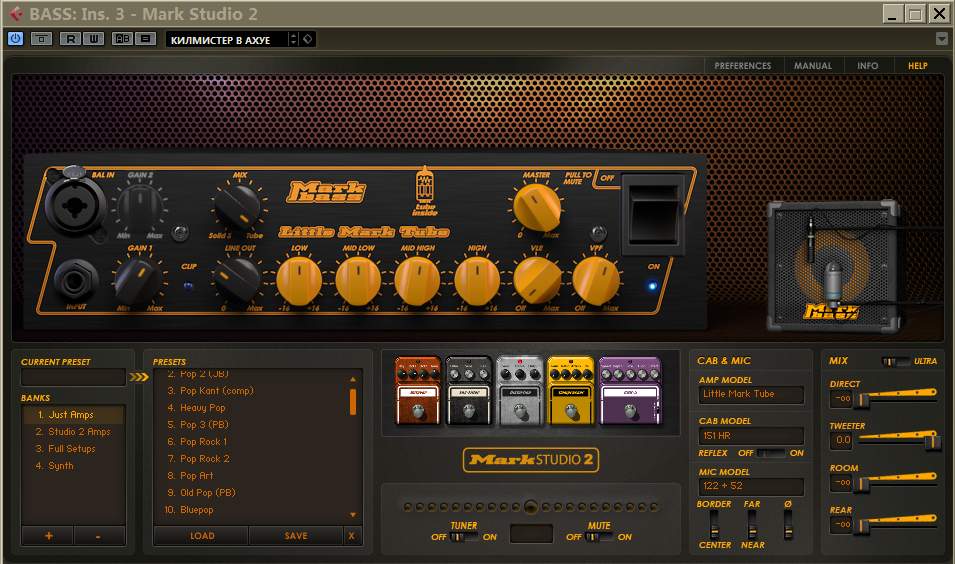955x564 pixels.
Task: Select the Full Setups bank
Action: 73,449
